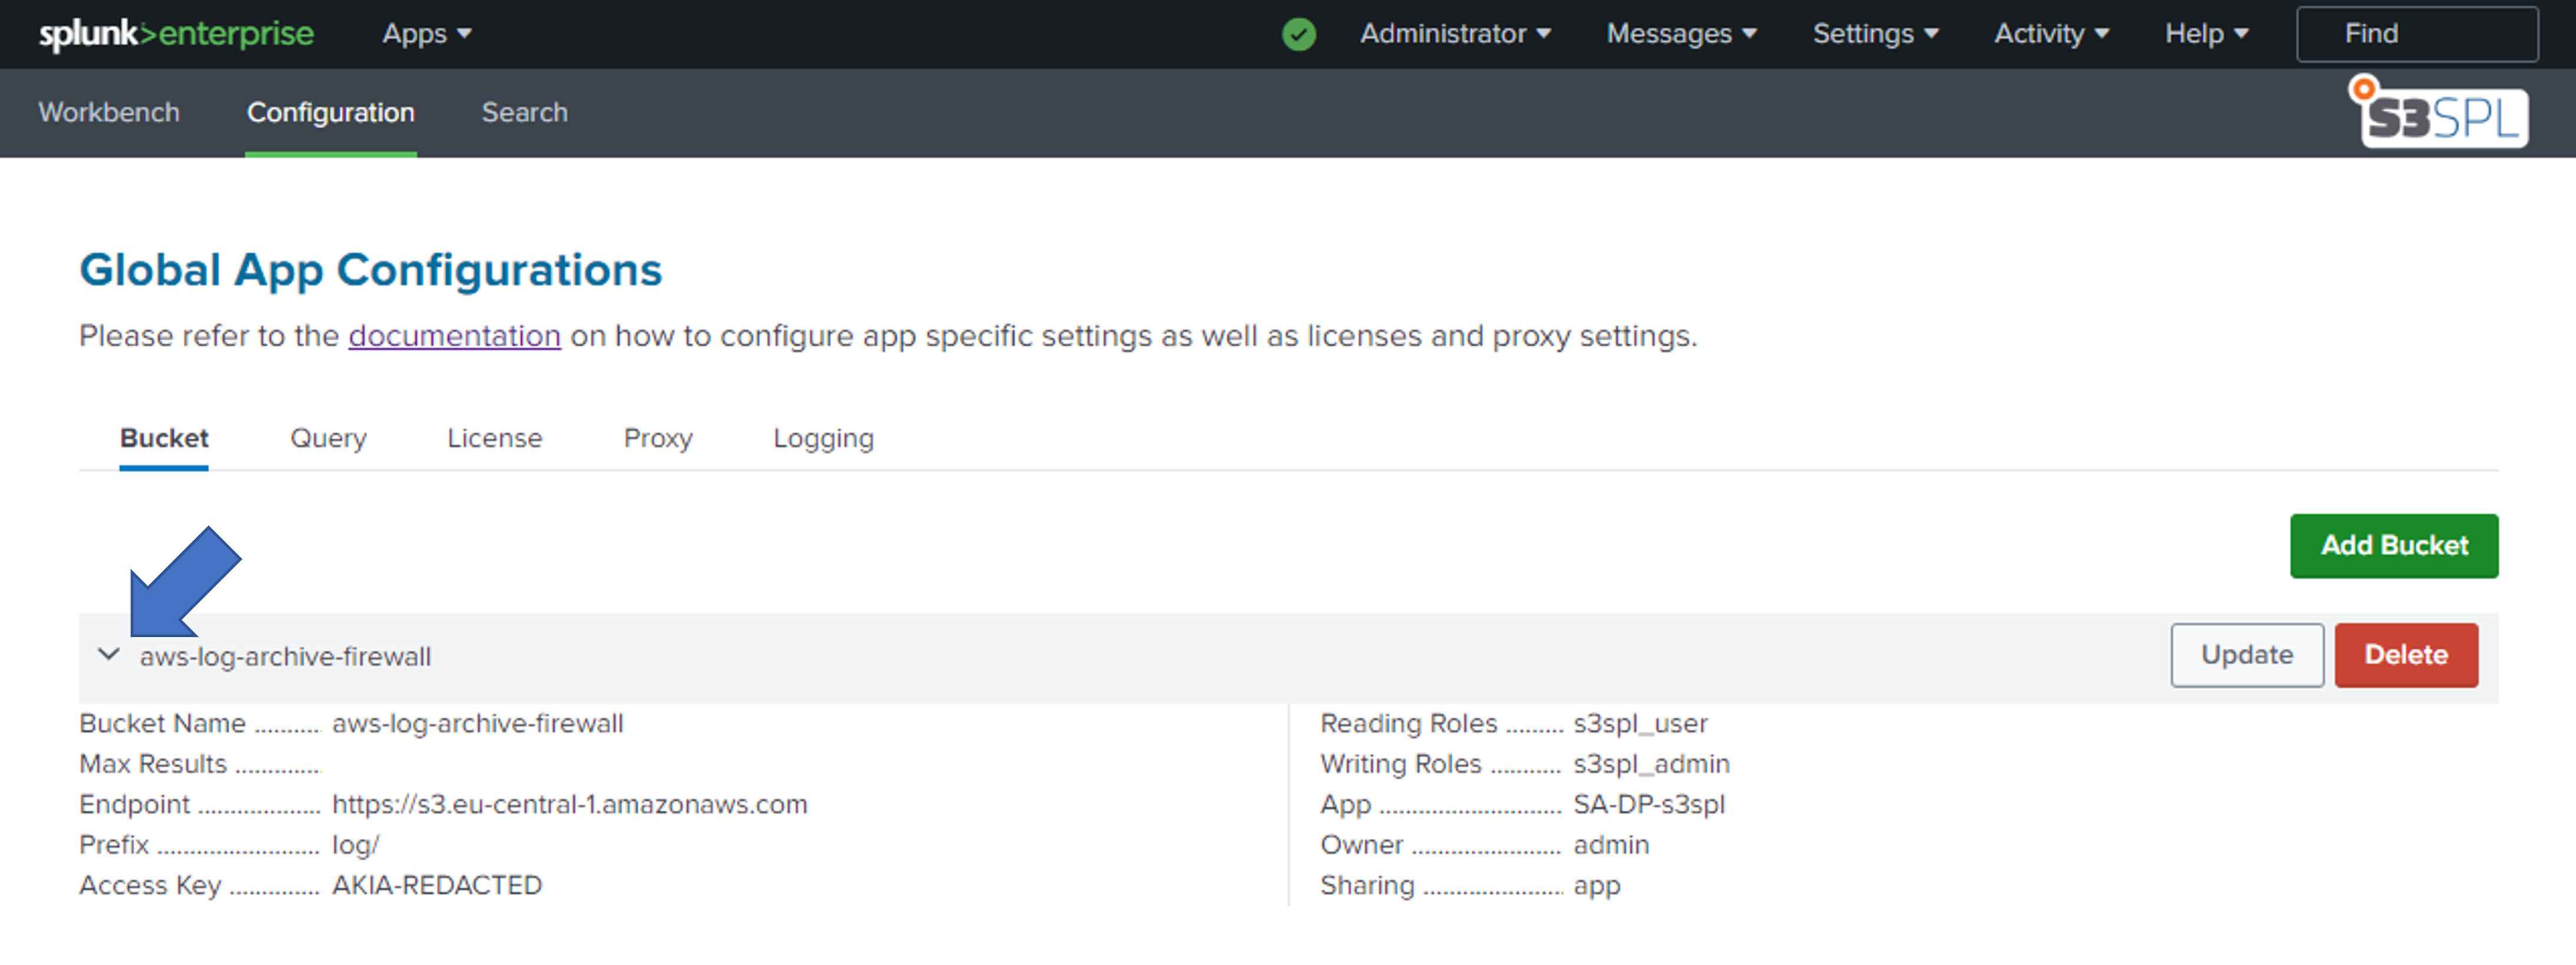This screenshot has height=965, width=2576.
Task: Open the Help dropdown menu
Action: [2205, 34]
